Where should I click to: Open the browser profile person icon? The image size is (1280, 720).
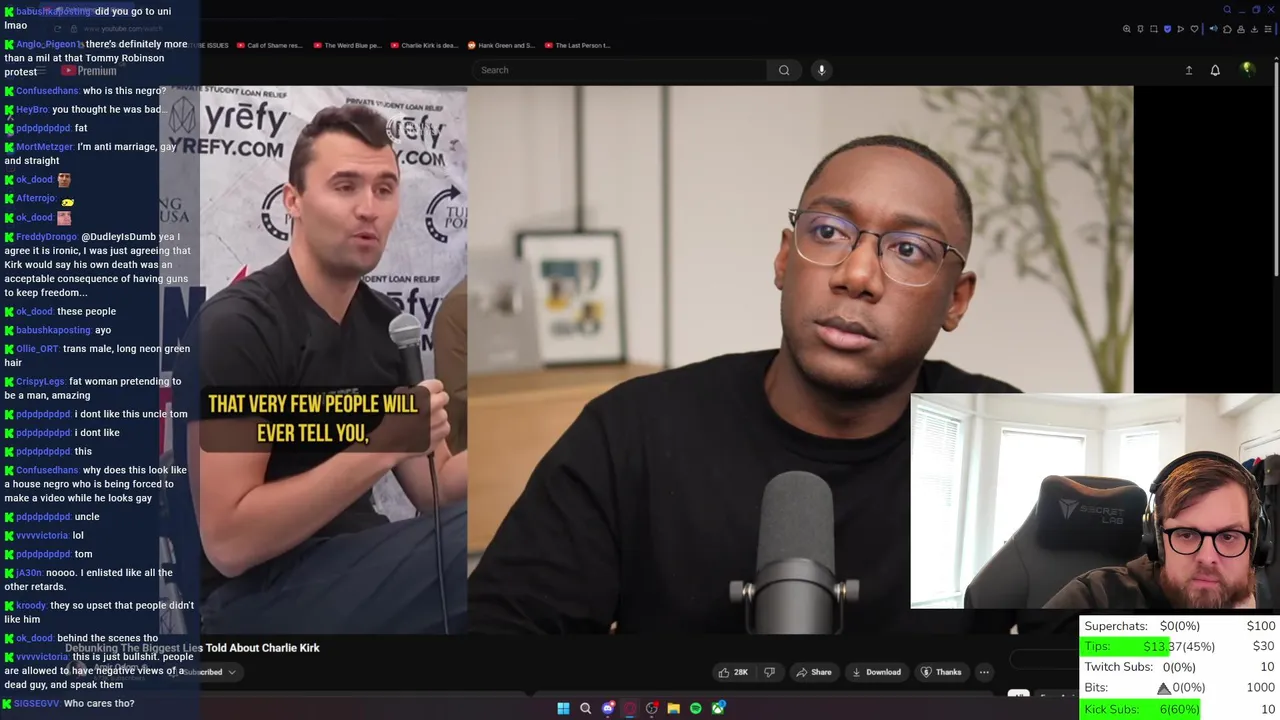tap(1241, 29)
